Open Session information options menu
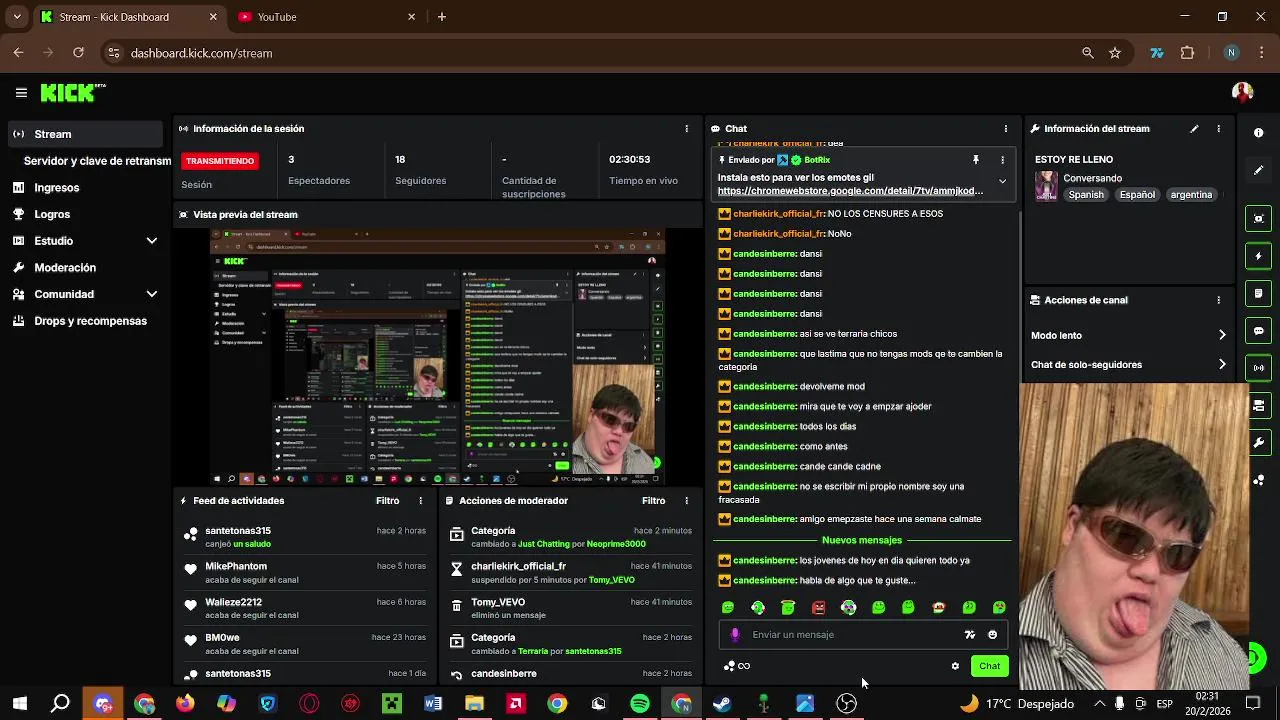This screenshot has width=1280, height=720. click(686, 129)
